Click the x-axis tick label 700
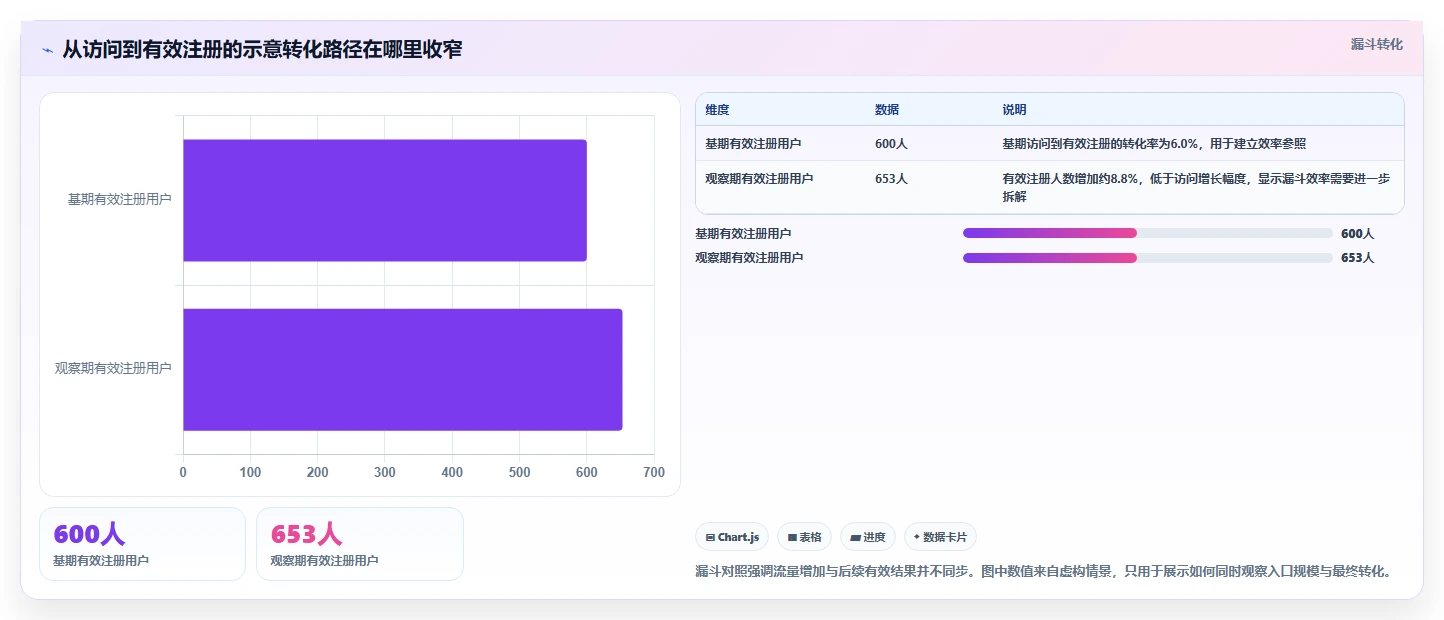Image resolution: width=1444 pixels, height=620 pixels. [654, 472]
